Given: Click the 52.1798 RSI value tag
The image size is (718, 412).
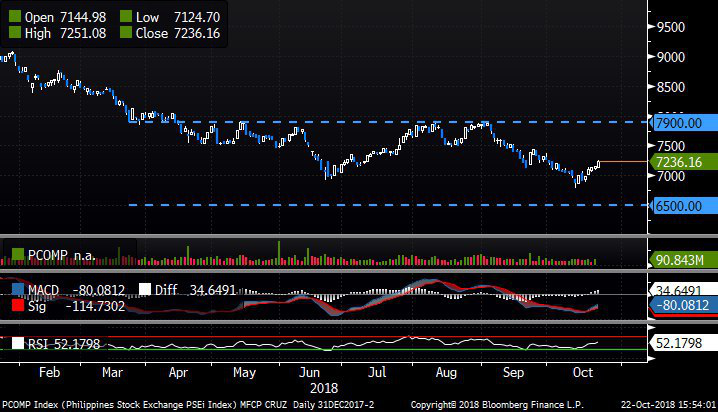Looking at the screenshot, I should tap(680, 343).
